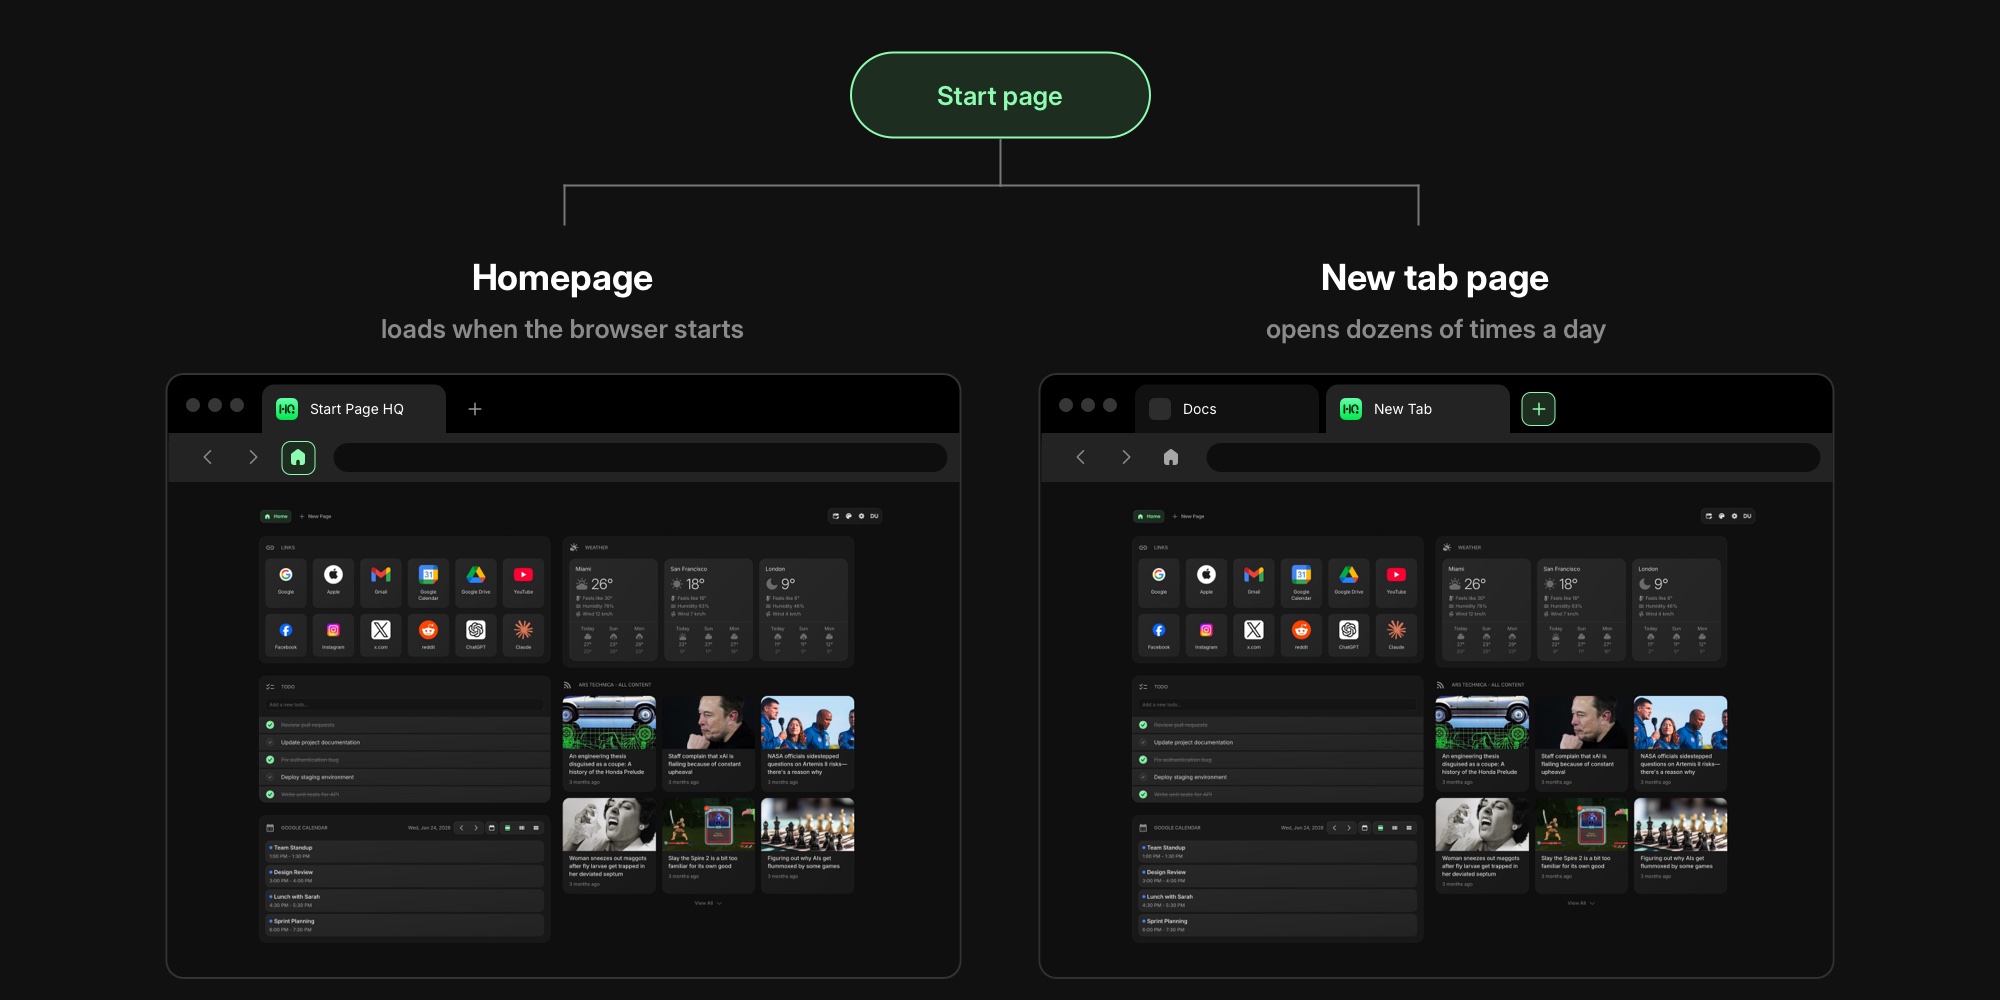This screenshot has width=2000, height=1000.
Task: Click the DU avatar in Homepage window
Action: pyautogui.click(x=874, y=516)
